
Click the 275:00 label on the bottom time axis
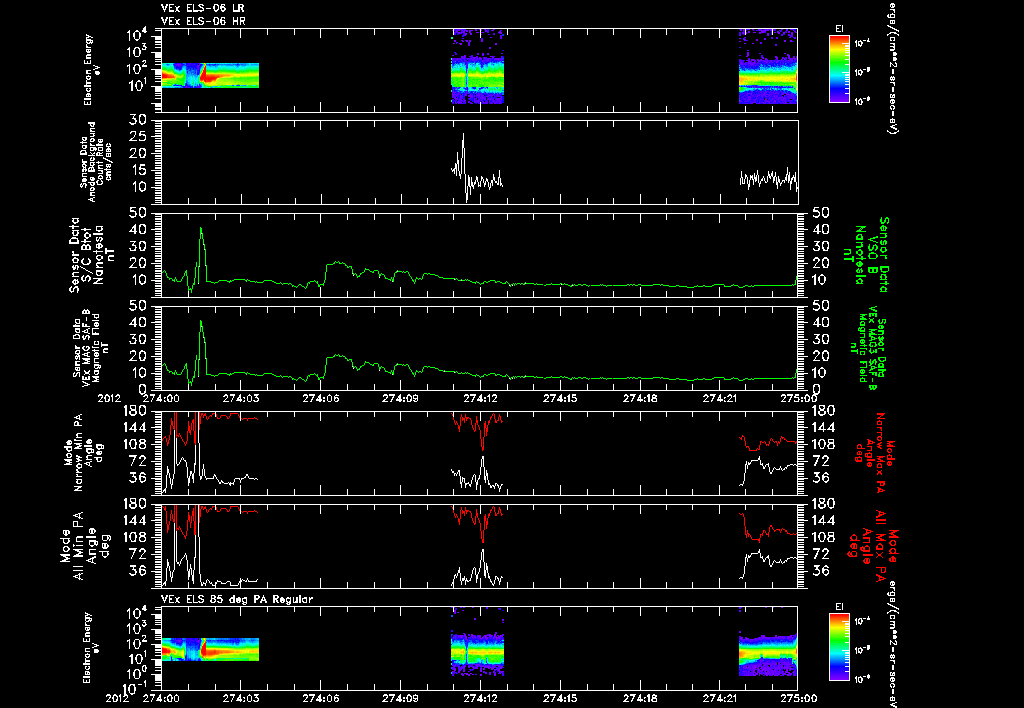[x=798, y=698]
